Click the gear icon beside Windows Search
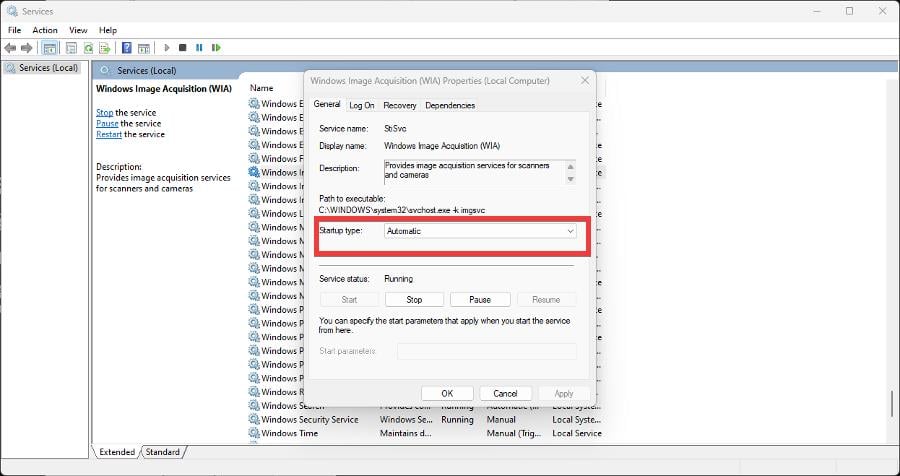 pyautogui.click(x=254, y=406)
